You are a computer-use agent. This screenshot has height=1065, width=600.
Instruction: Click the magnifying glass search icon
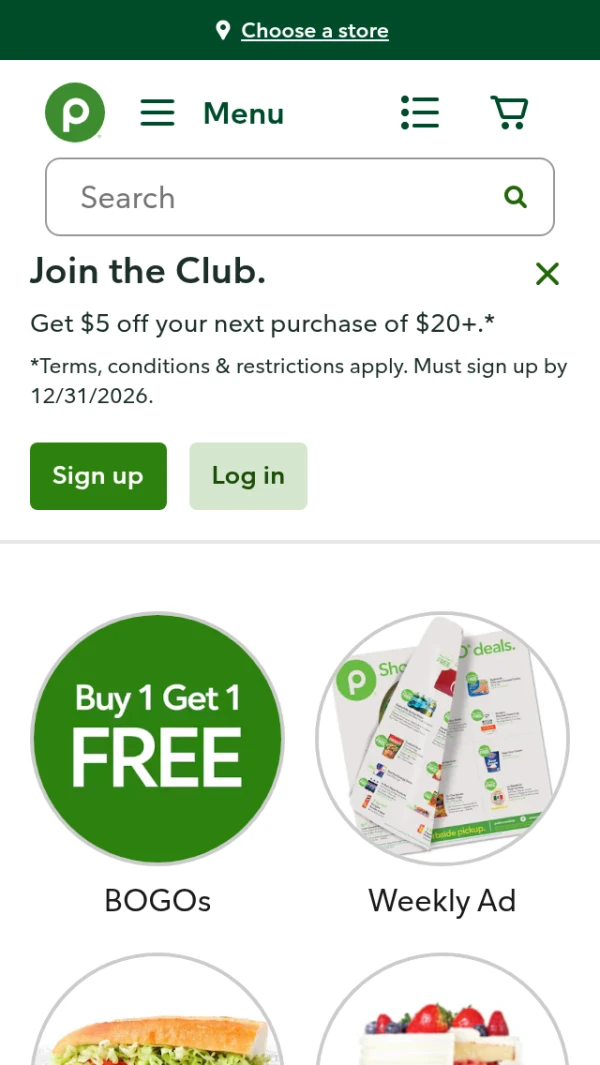516,197
